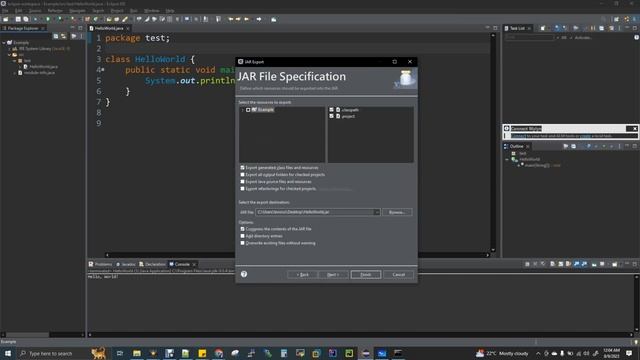Open the File menu

[5, 11]
